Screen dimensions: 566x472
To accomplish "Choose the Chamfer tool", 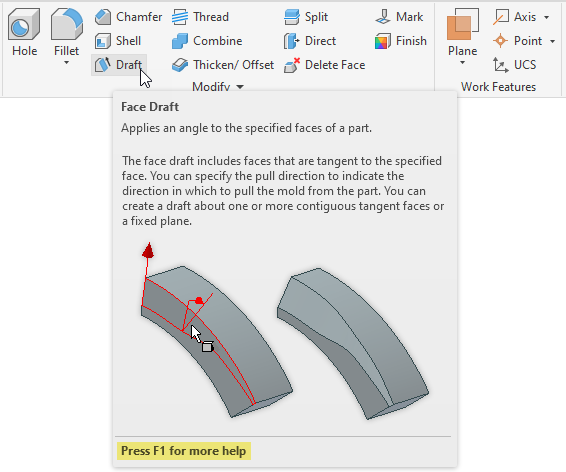I will (x=129, y=17).
